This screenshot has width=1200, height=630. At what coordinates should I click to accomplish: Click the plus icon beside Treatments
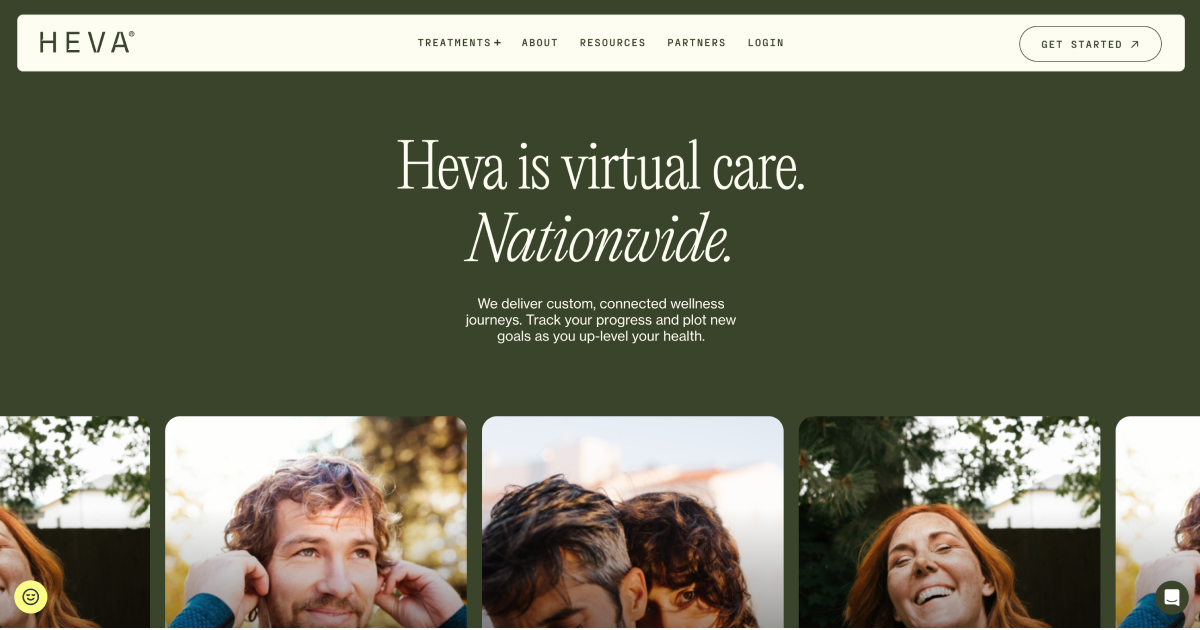point(497,43)
